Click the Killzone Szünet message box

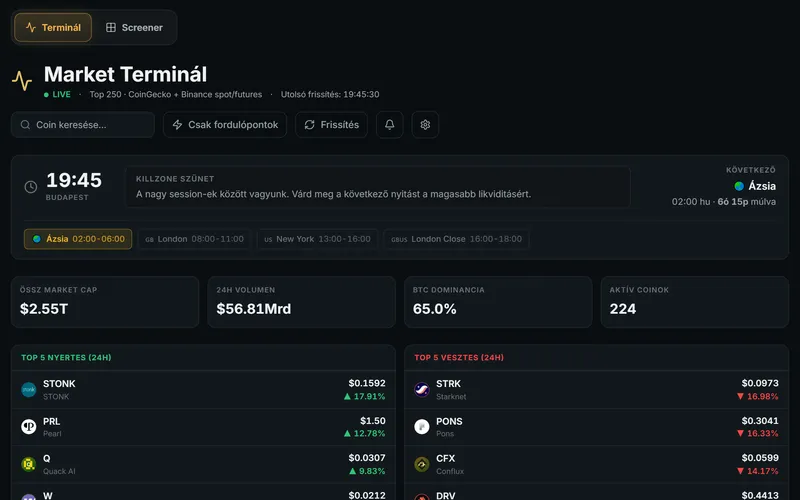pyautogui.click(x=378, y=187)
